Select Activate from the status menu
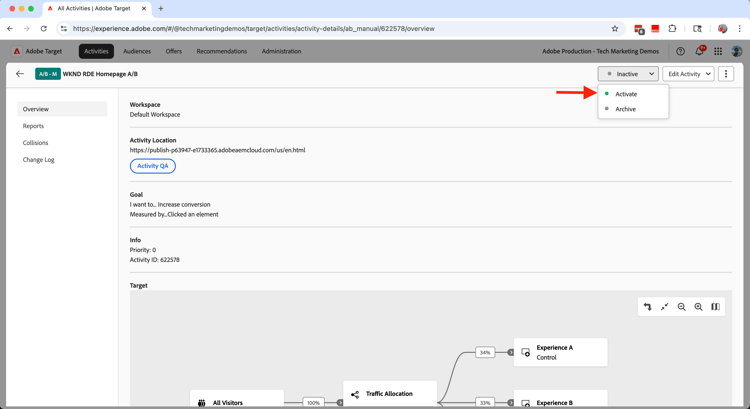Viewport: 750px width, 409px height. (x=633, y=94)
